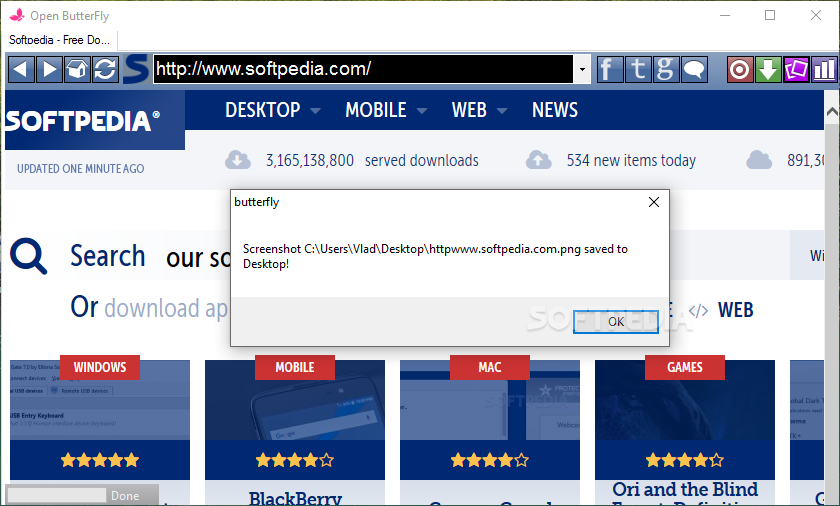Image resolution: width=840 pixels, height=506 pixels.
Task: Open the DESKTOP menu label
Action: click(262, 110)
